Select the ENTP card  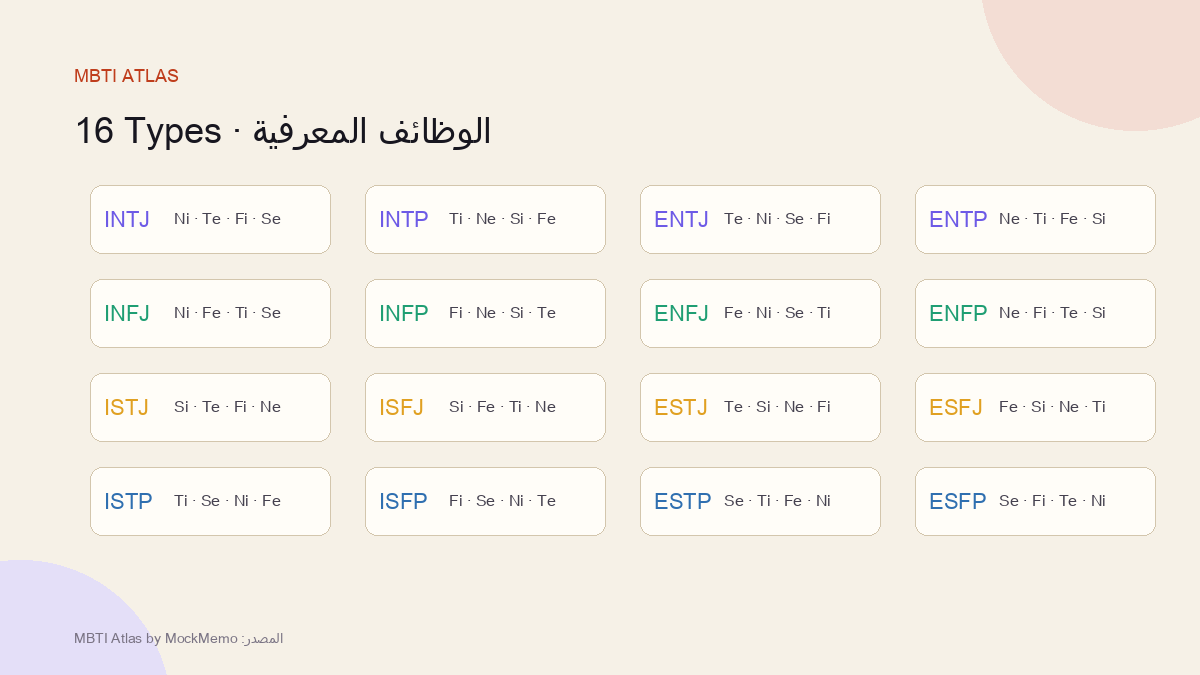point(1035,219)
